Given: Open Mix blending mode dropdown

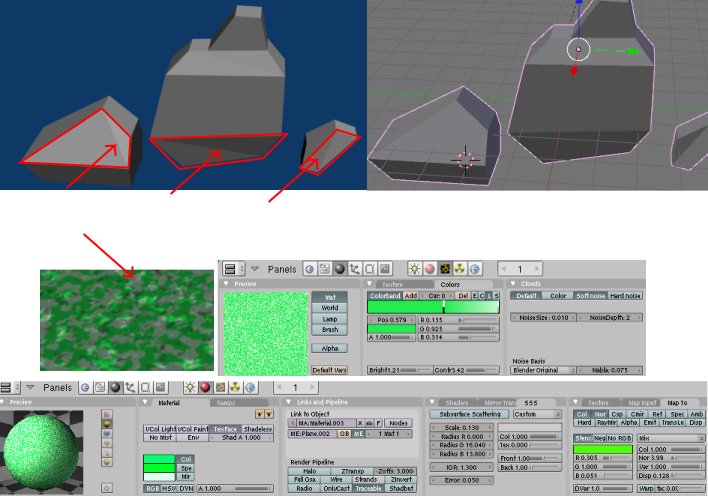Looking at the screenshot, I should pyautogui.click(x=671, y=439).
